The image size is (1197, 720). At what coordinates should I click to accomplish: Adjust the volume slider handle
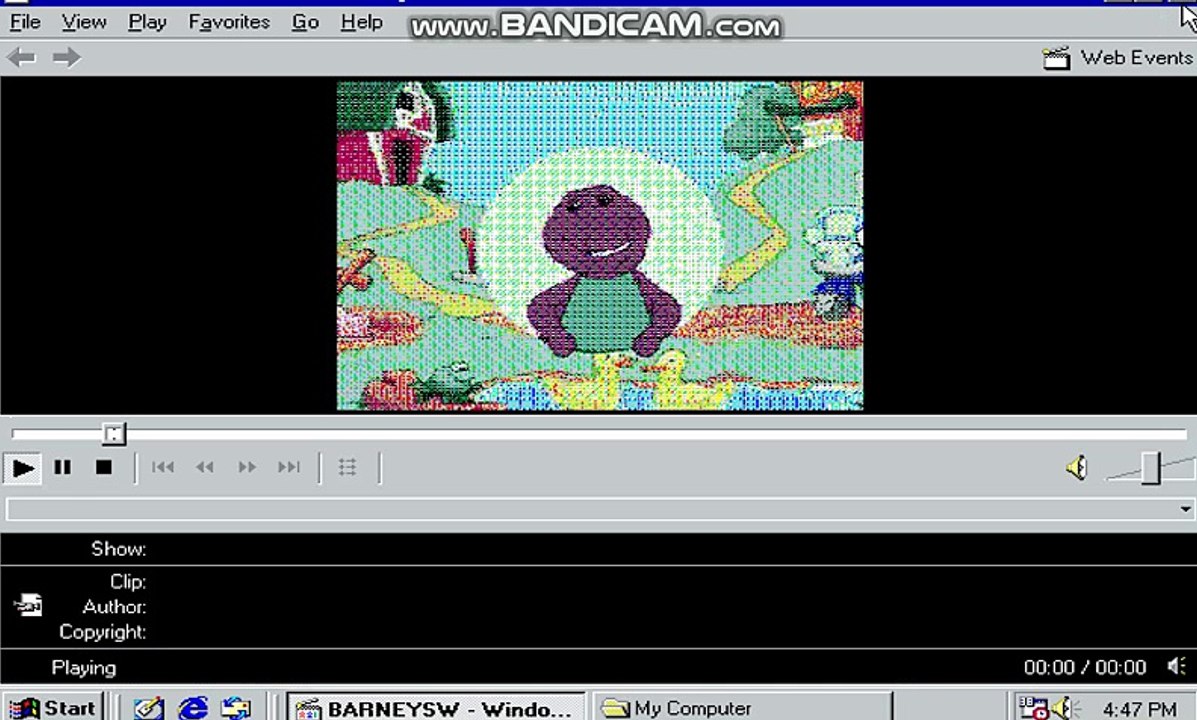tap(1151, 468)
